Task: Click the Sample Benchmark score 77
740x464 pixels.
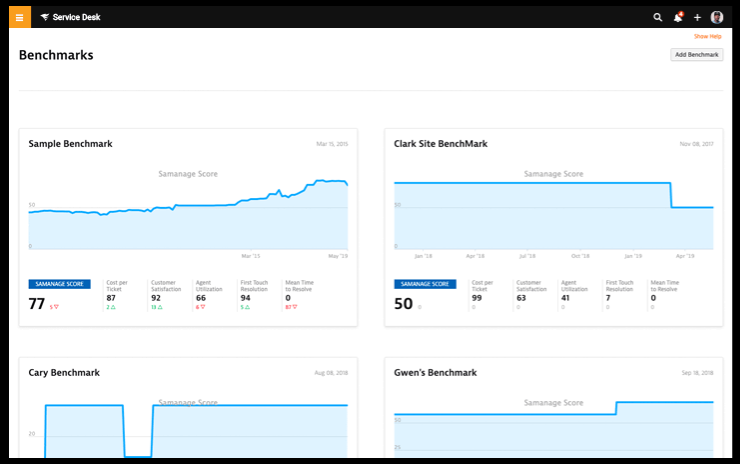Action: (x=37, y=304)
